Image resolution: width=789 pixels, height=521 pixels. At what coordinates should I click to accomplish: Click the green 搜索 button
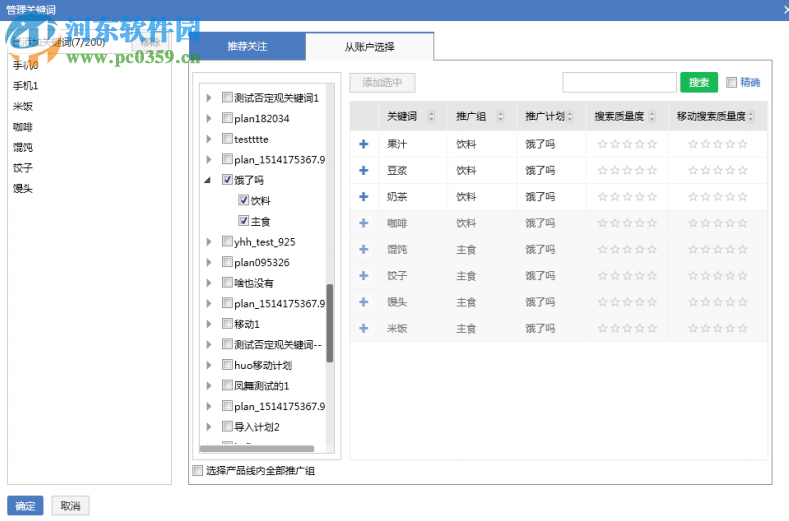click(698, 82)
